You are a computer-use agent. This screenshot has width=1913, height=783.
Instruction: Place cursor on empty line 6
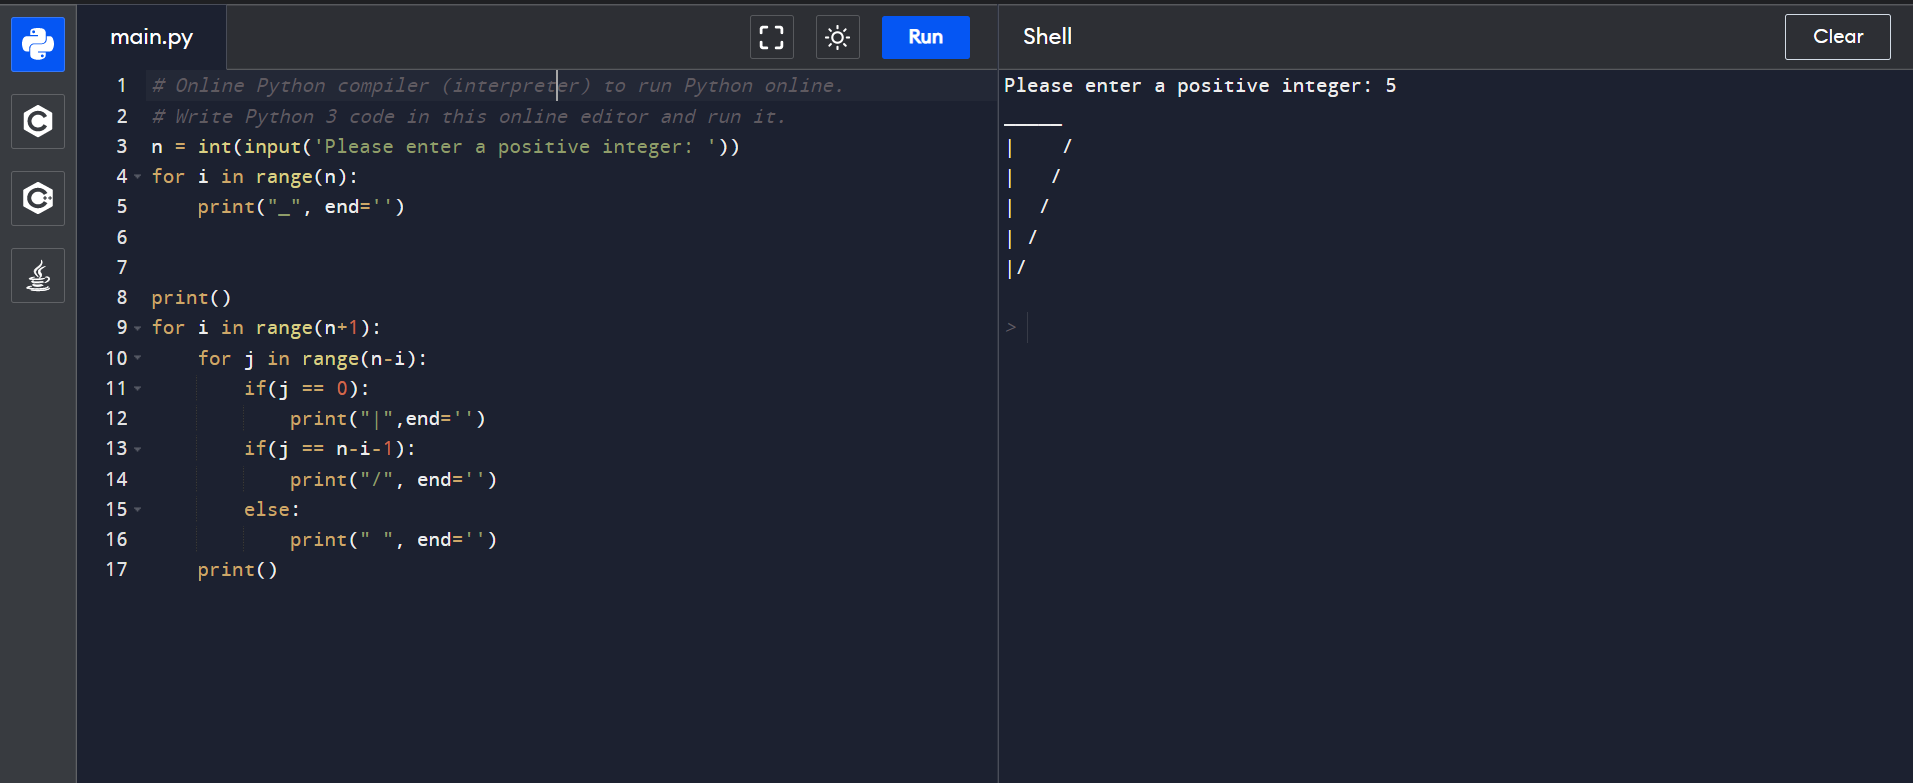[x=400, y=237]
